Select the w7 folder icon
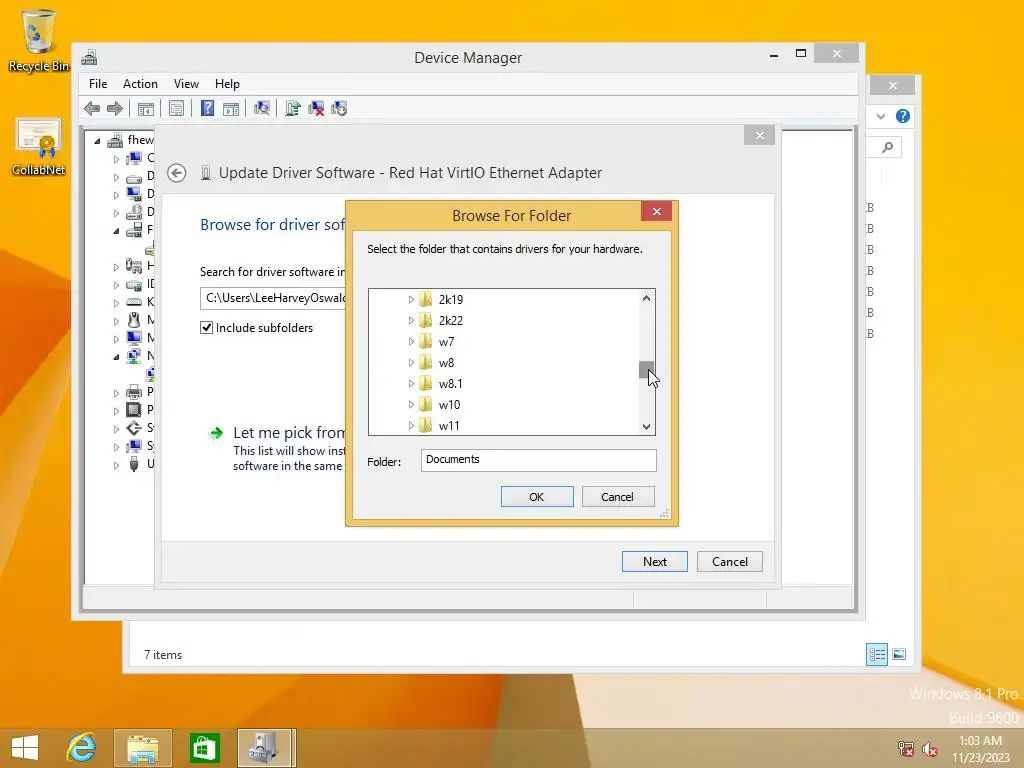This screenshot has height=768, width=1024. click(425, 341)
